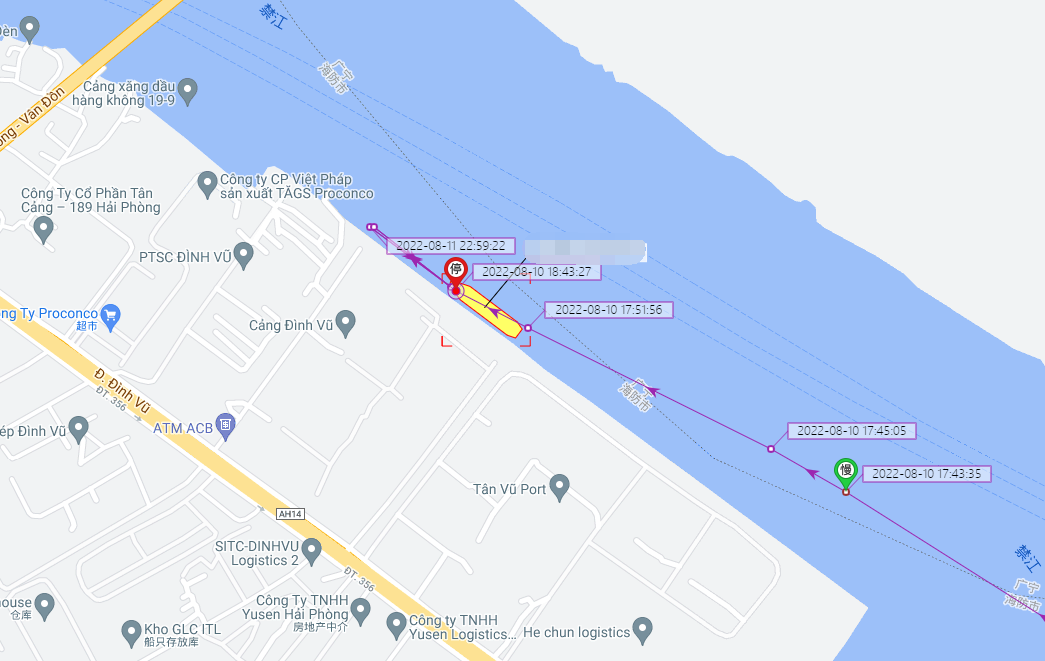Click the Cảng Đình Vũ location pin
1045x661 pixels.
tap(345, 324)
